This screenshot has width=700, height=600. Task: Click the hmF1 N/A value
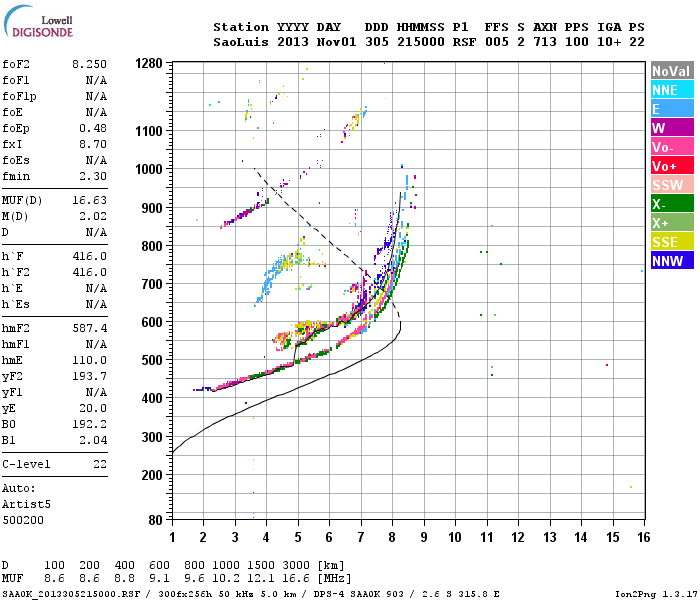point(96,344)
